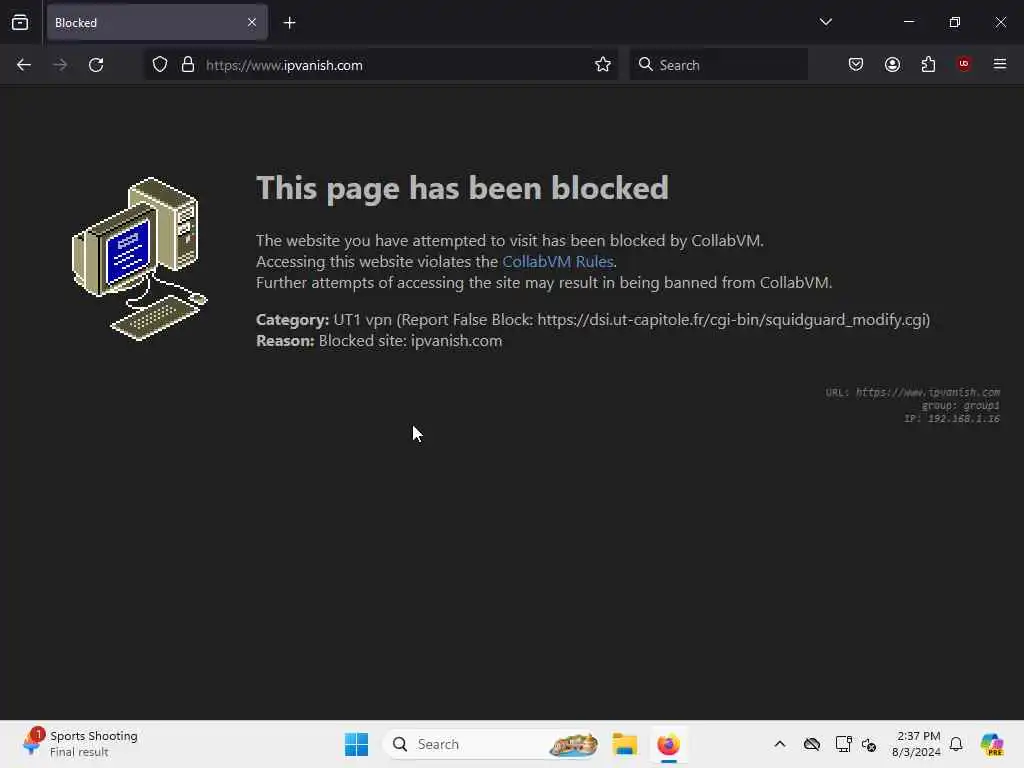Close the Firefox window

tap(1000, 22)
